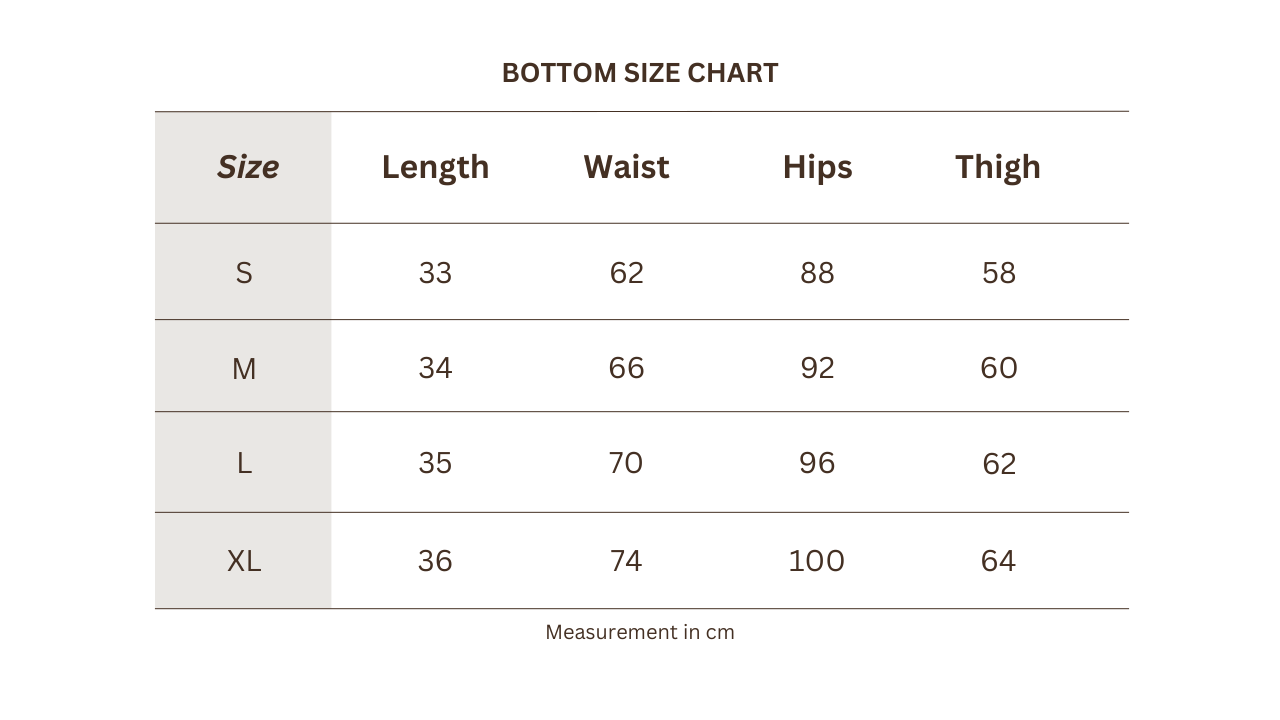Select the M size row label

(244, 369)
